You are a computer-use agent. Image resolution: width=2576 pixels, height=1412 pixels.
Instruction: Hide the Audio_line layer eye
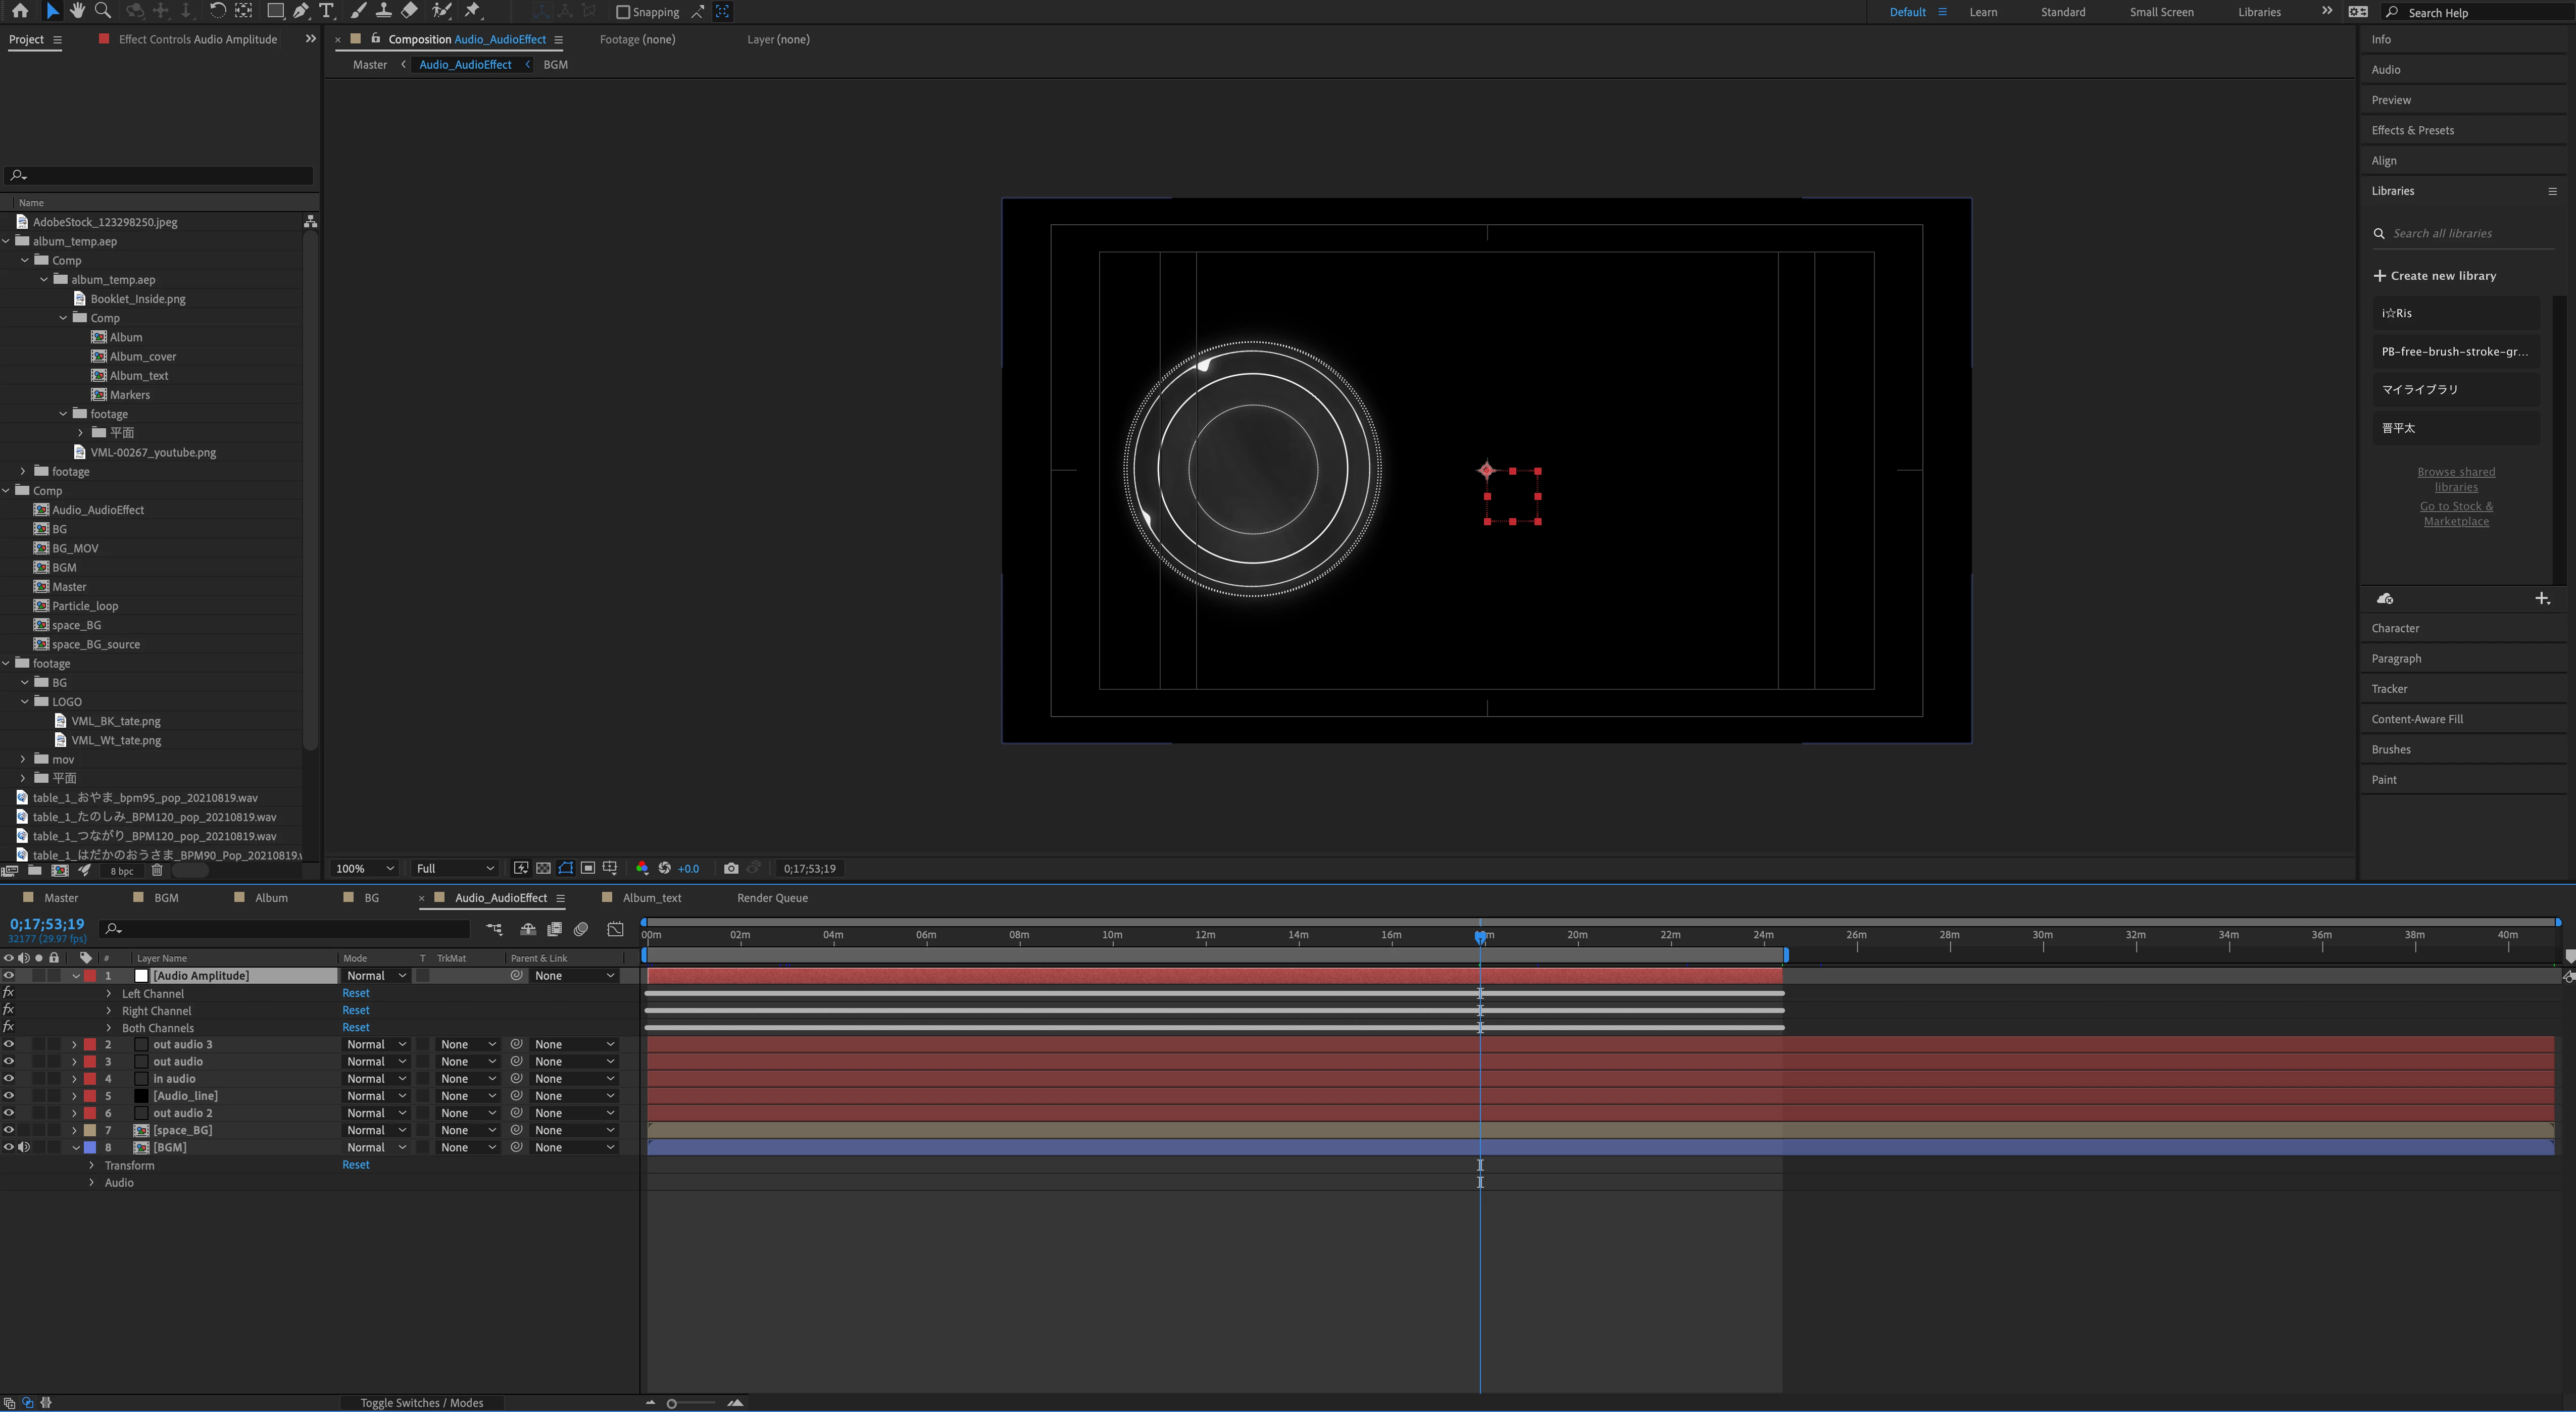click(9, 1096)
